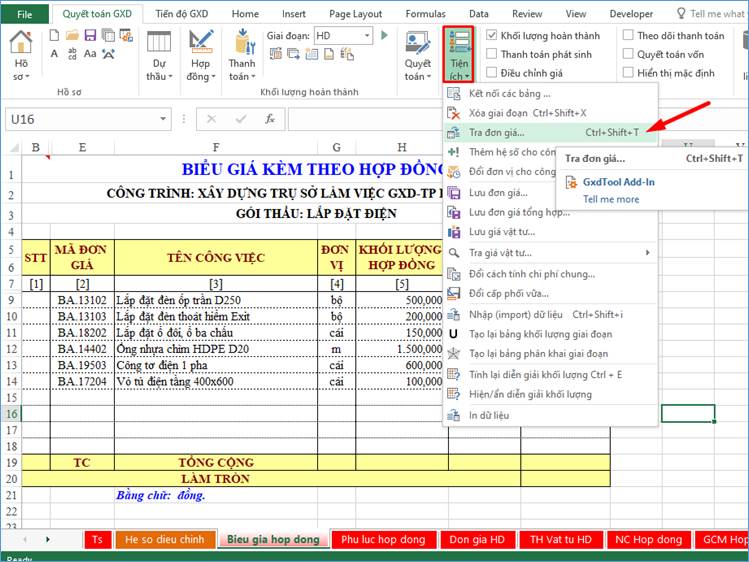Screen dimensions: 749x562
Task: Click the Tell me more link
Action: point(611,199)
